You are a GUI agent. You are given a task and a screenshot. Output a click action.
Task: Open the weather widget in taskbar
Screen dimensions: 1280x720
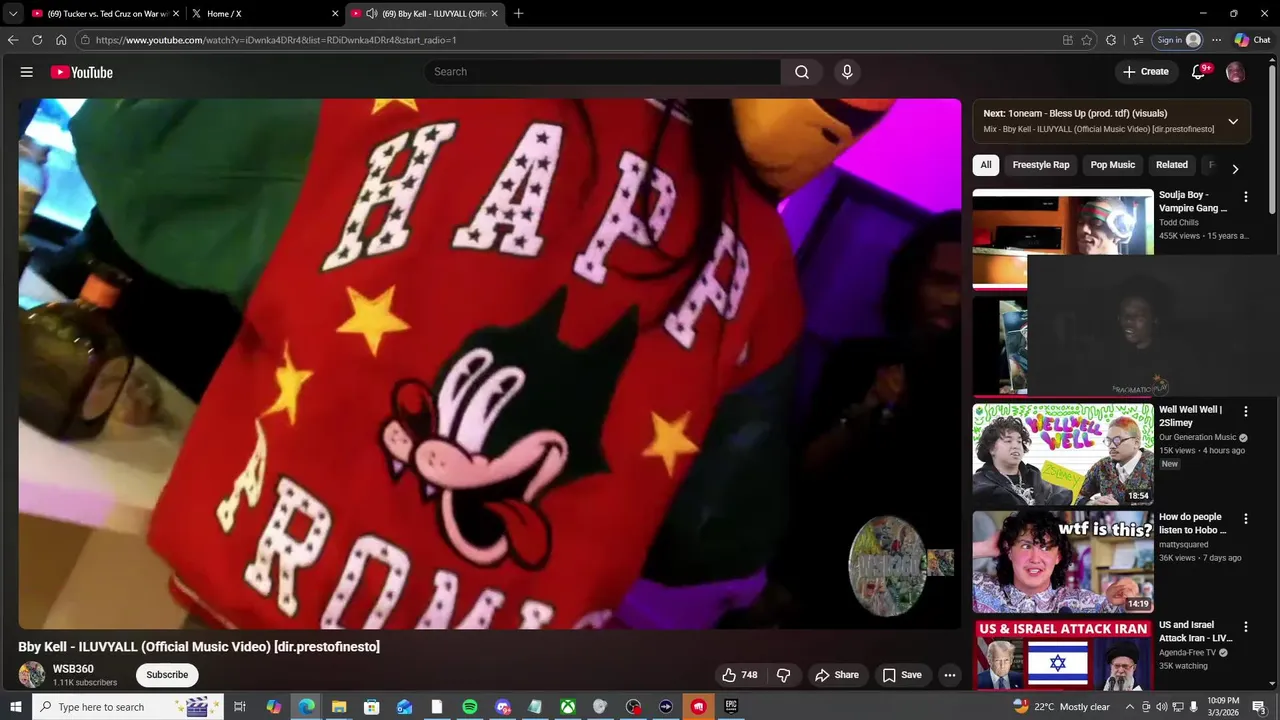pyautogui.click(x=1061, y=707)
